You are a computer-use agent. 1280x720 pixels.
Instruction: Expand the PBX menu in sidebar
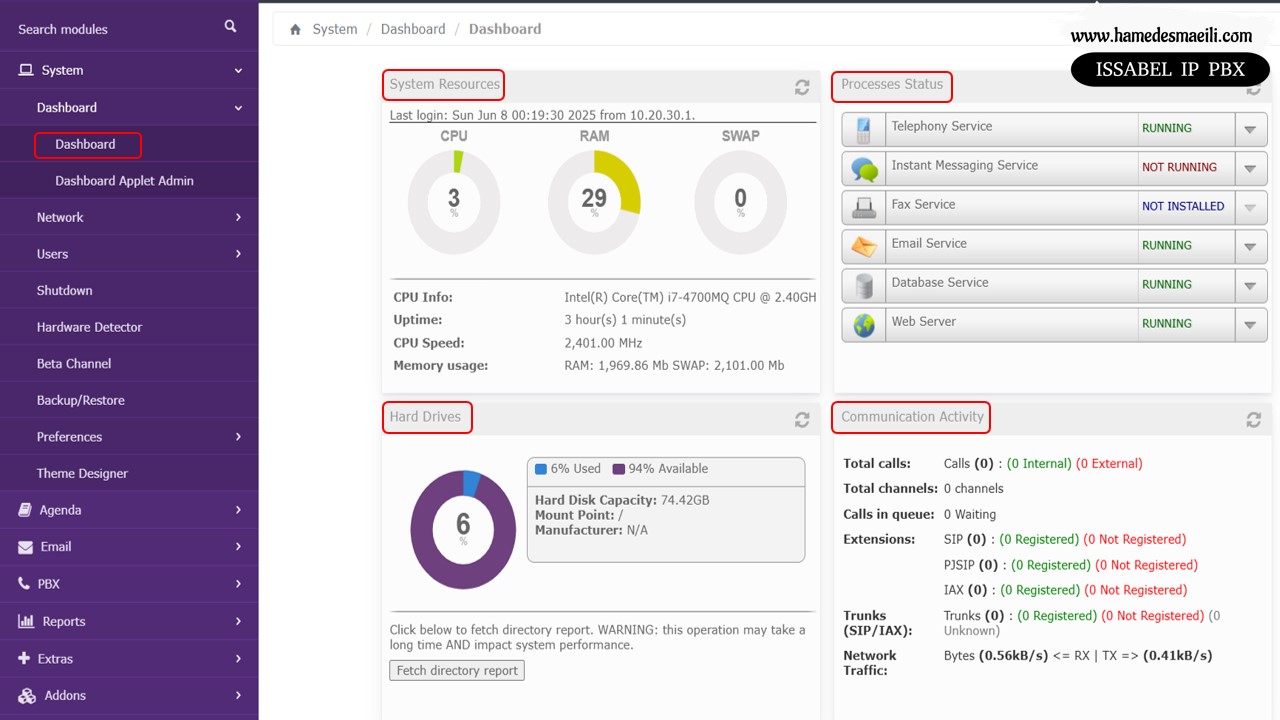pyautogui.click(x=129, y=584)
